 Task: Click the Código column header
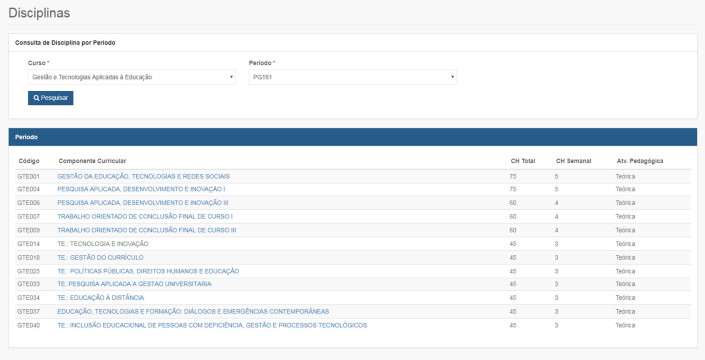(29, 161)
